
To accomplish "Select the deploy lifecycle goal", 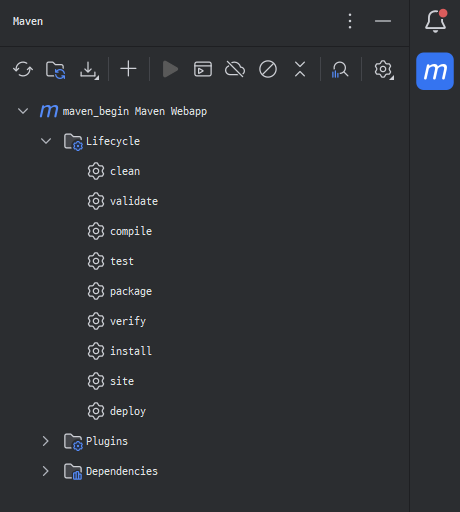I will point(128,411).
